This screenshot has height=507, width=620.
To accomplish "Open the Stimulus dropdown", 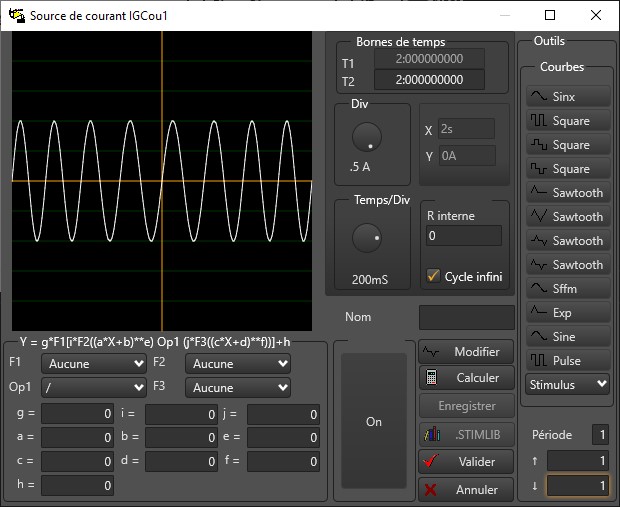I will (x=567, y=384).
